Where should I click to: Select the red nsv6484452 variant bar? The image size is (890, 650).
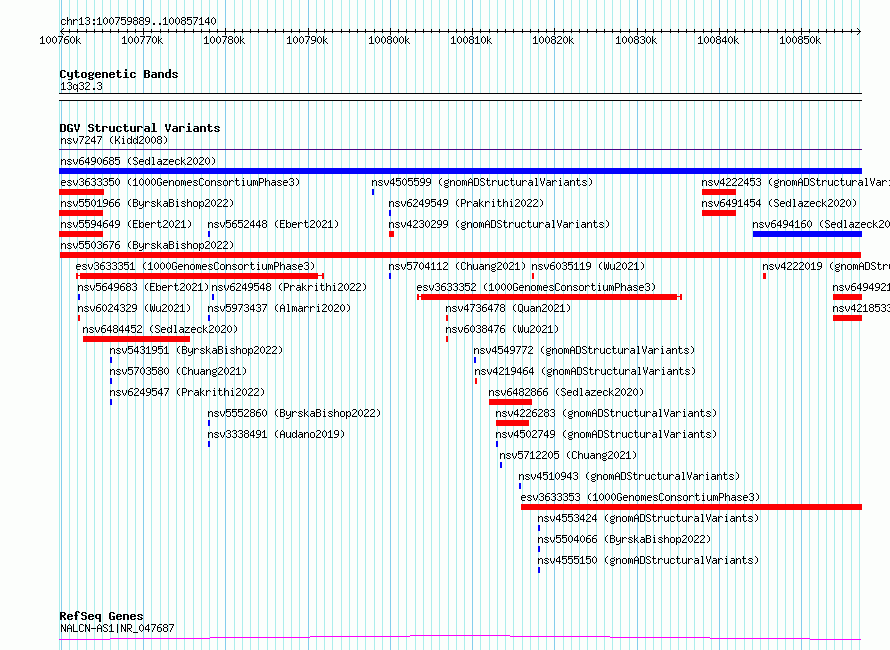(x=136, y=339)
